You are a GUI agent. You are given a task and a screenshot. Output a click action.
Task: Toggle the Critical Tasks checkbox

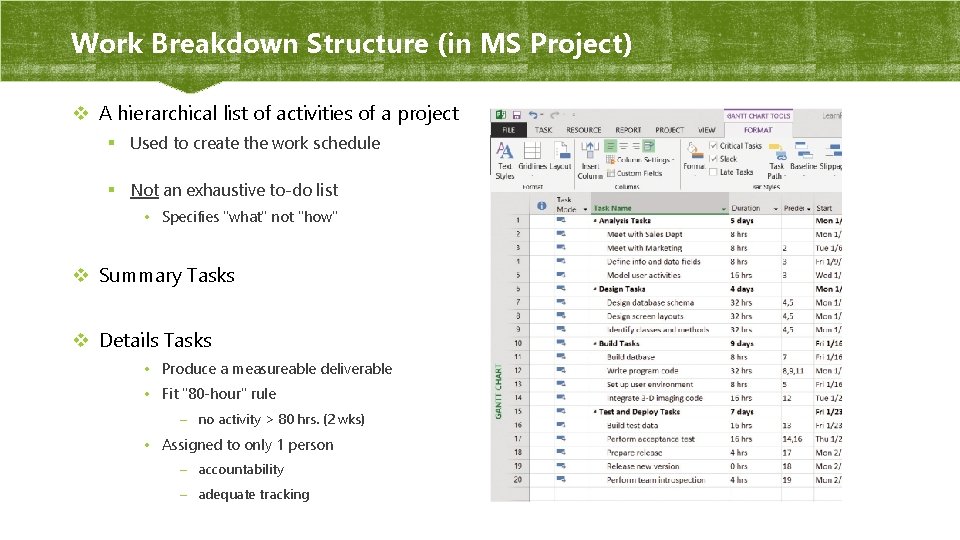pos(713,146)
